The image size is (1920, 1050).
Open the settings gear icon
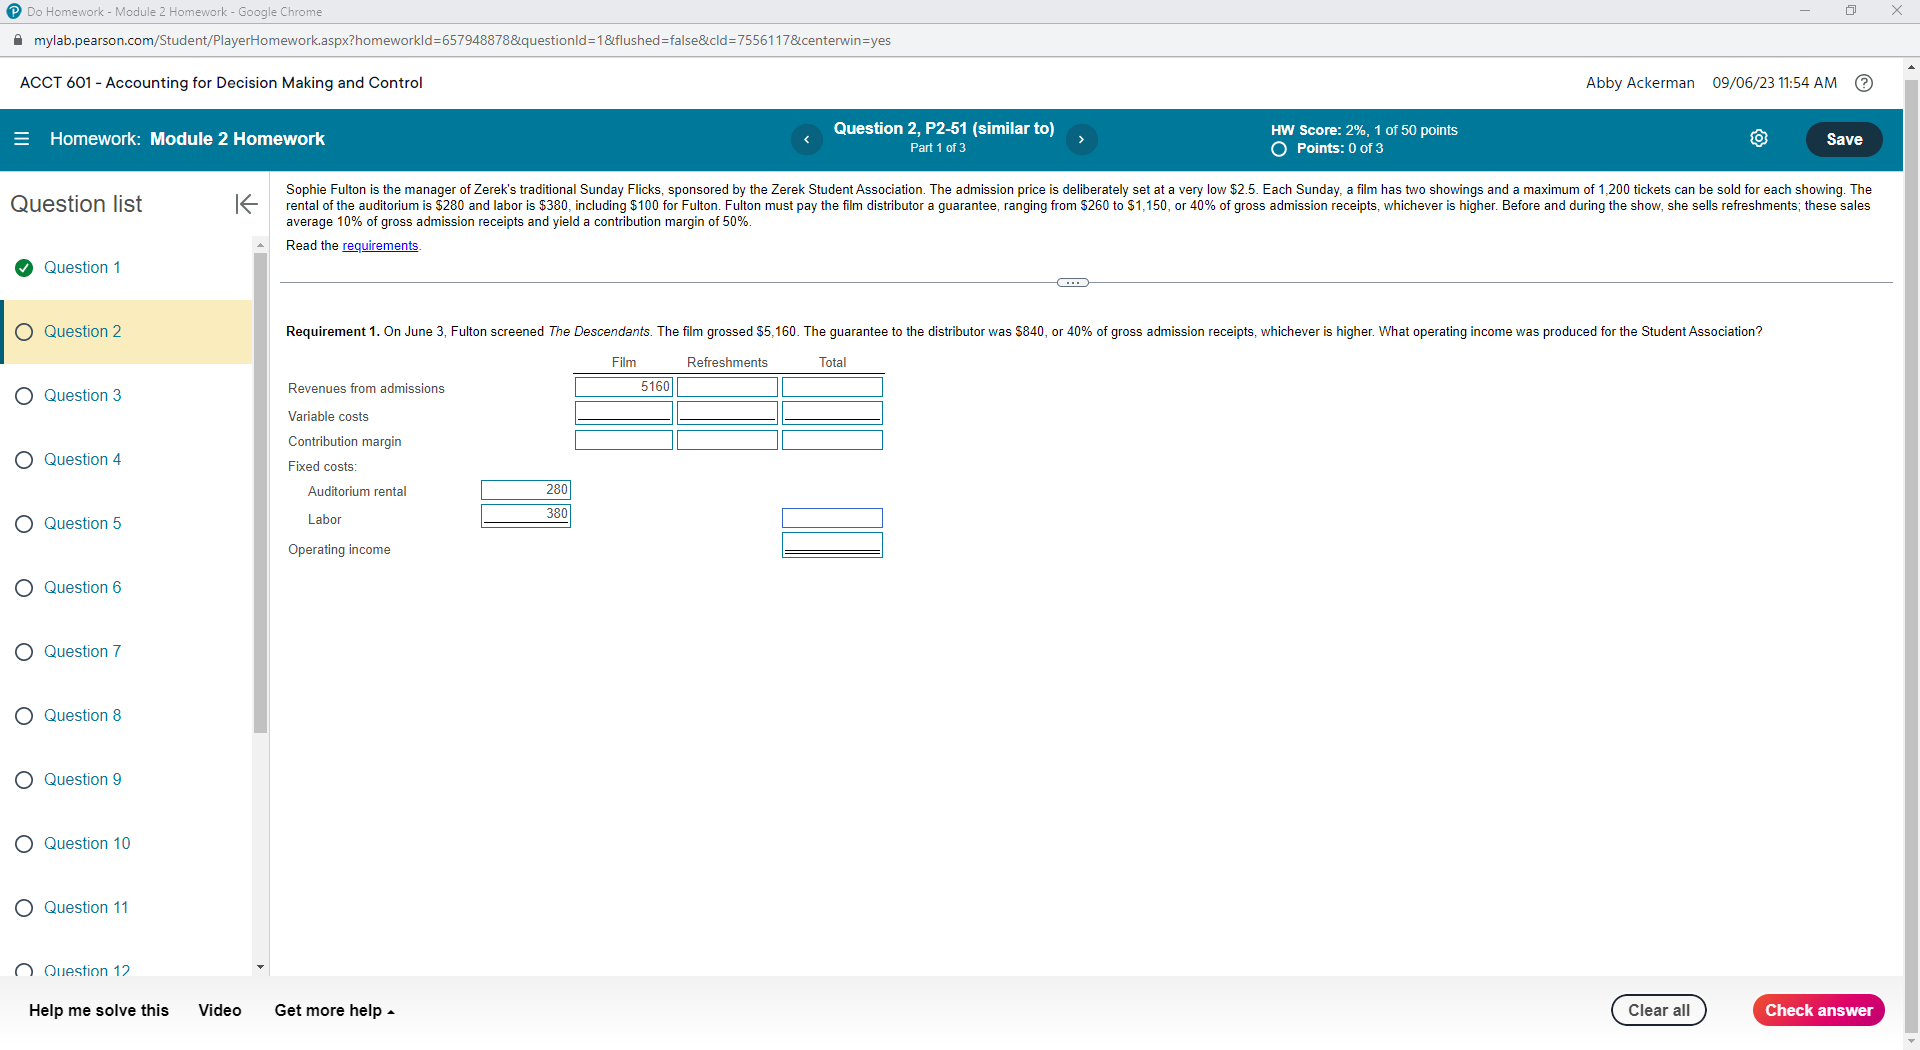pos(1759,139)
